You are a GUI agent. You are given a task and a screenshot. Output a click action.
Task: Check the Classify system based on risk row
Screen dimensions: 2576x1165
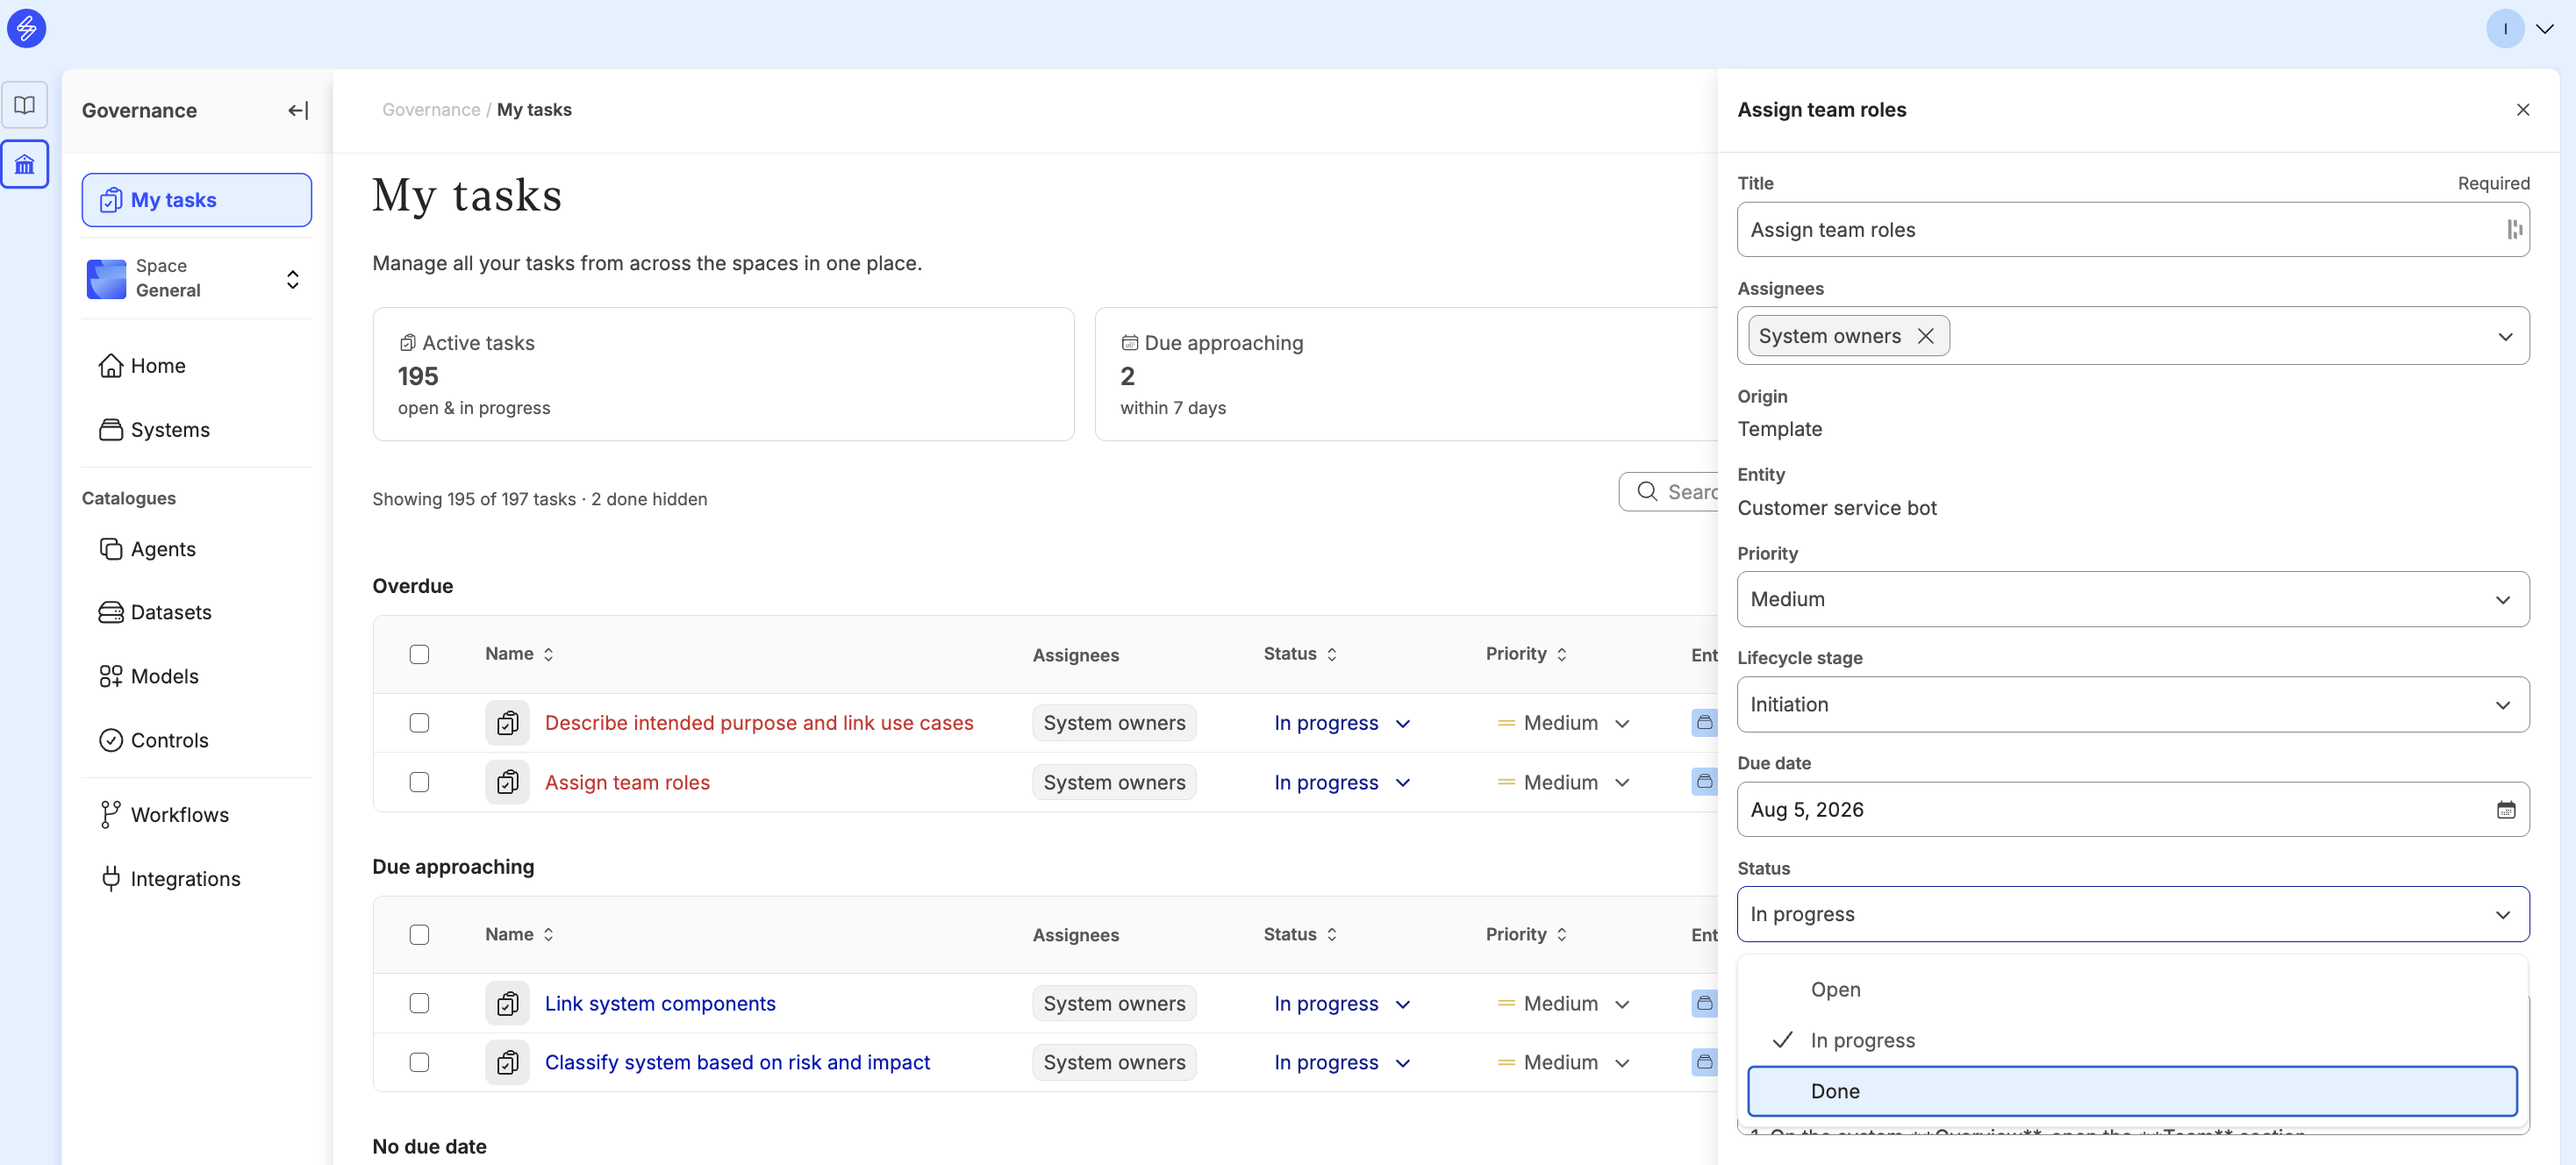tap(419, 1062)
